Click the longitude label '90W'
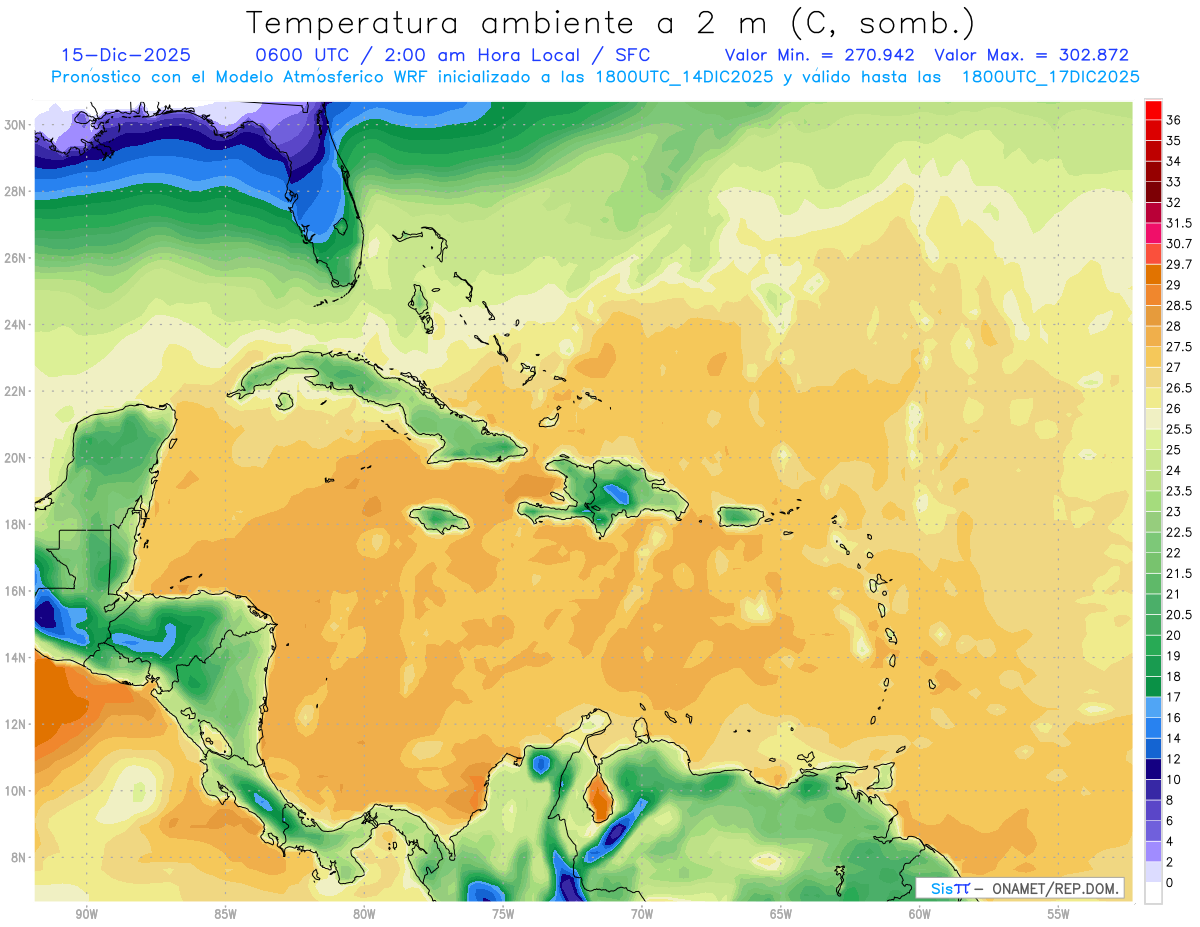 (86, 915)
